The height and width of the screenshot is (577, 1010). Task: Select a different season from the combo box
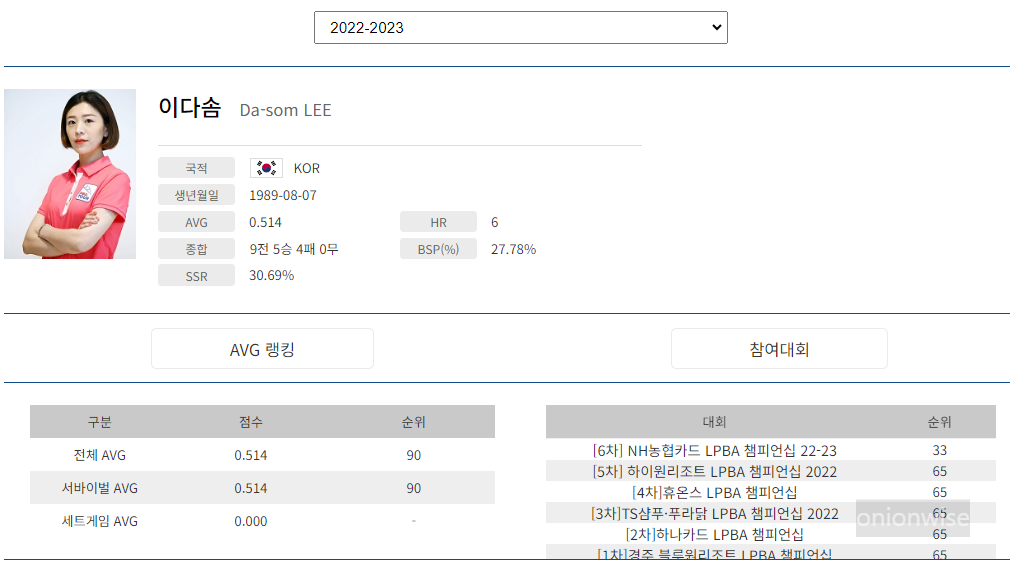pos(520,27)
